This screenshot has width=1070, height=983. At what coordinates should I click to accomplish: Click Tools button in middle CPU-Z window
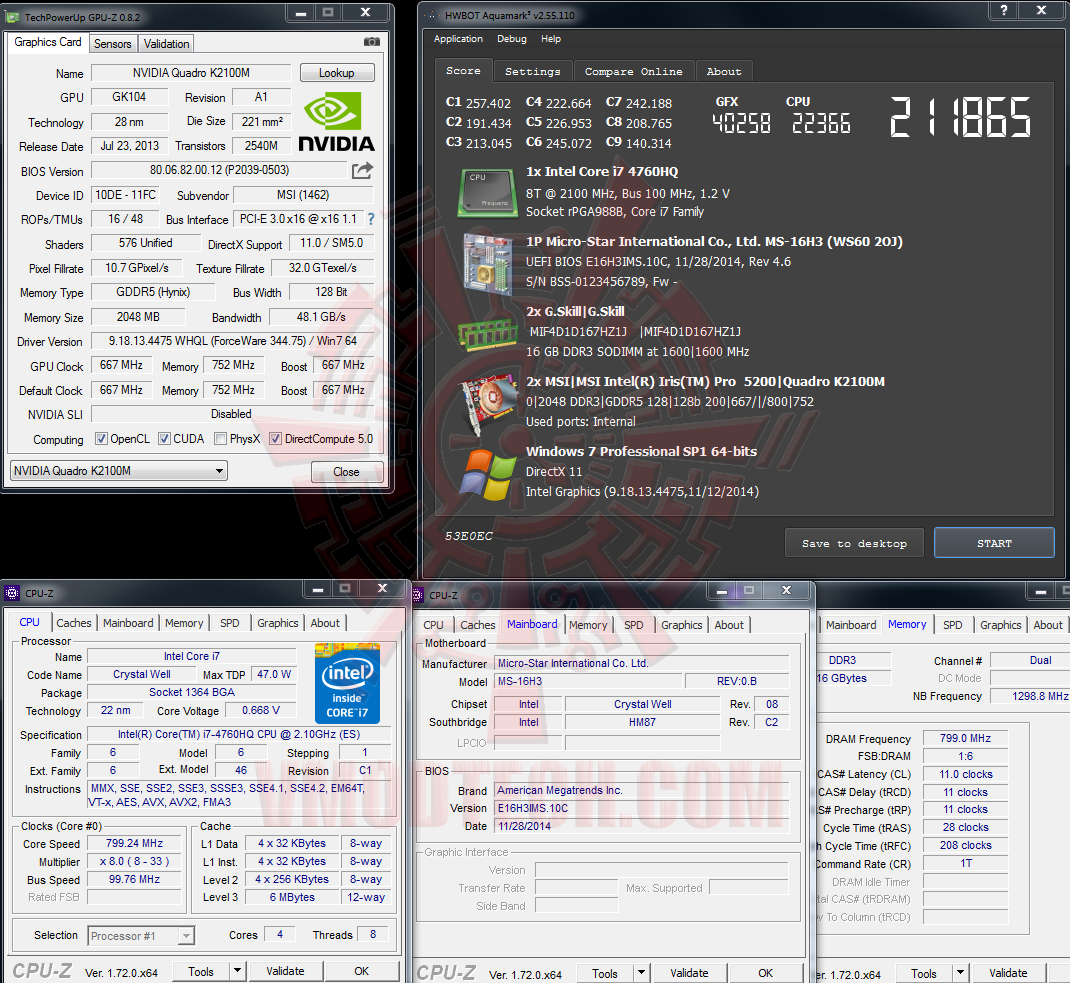[605, 973]
